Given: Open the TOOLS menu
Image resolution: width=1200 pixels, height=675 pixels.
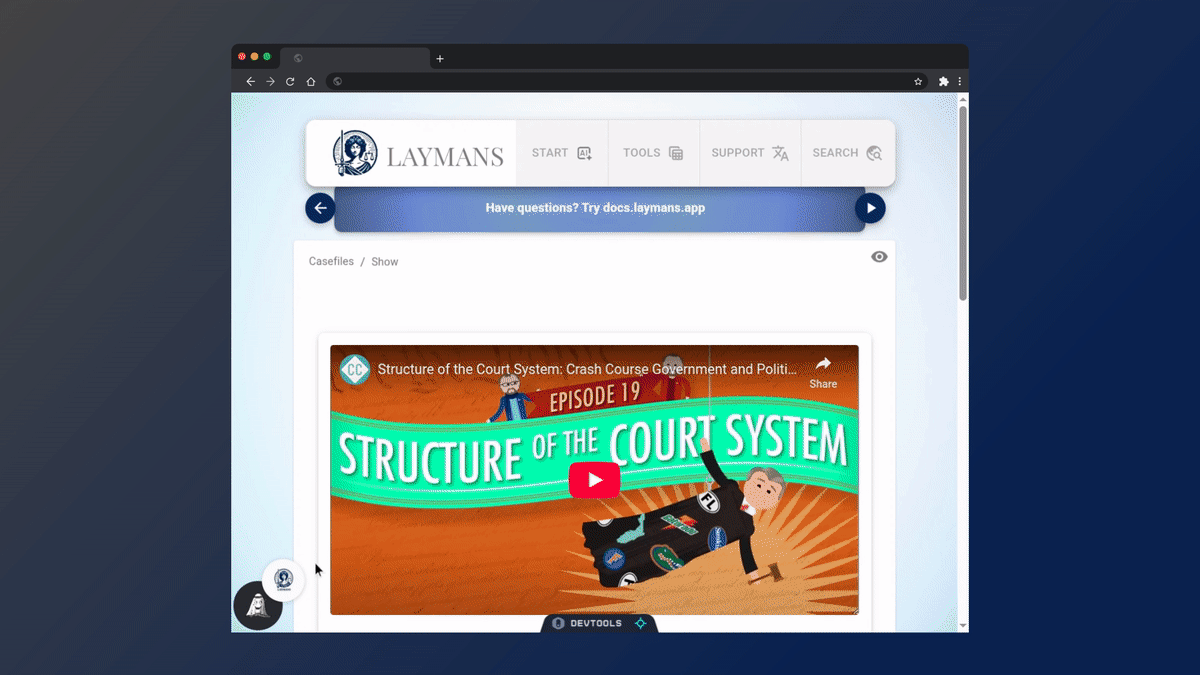Looking at the screenshot, I should (x=653, y=153).
